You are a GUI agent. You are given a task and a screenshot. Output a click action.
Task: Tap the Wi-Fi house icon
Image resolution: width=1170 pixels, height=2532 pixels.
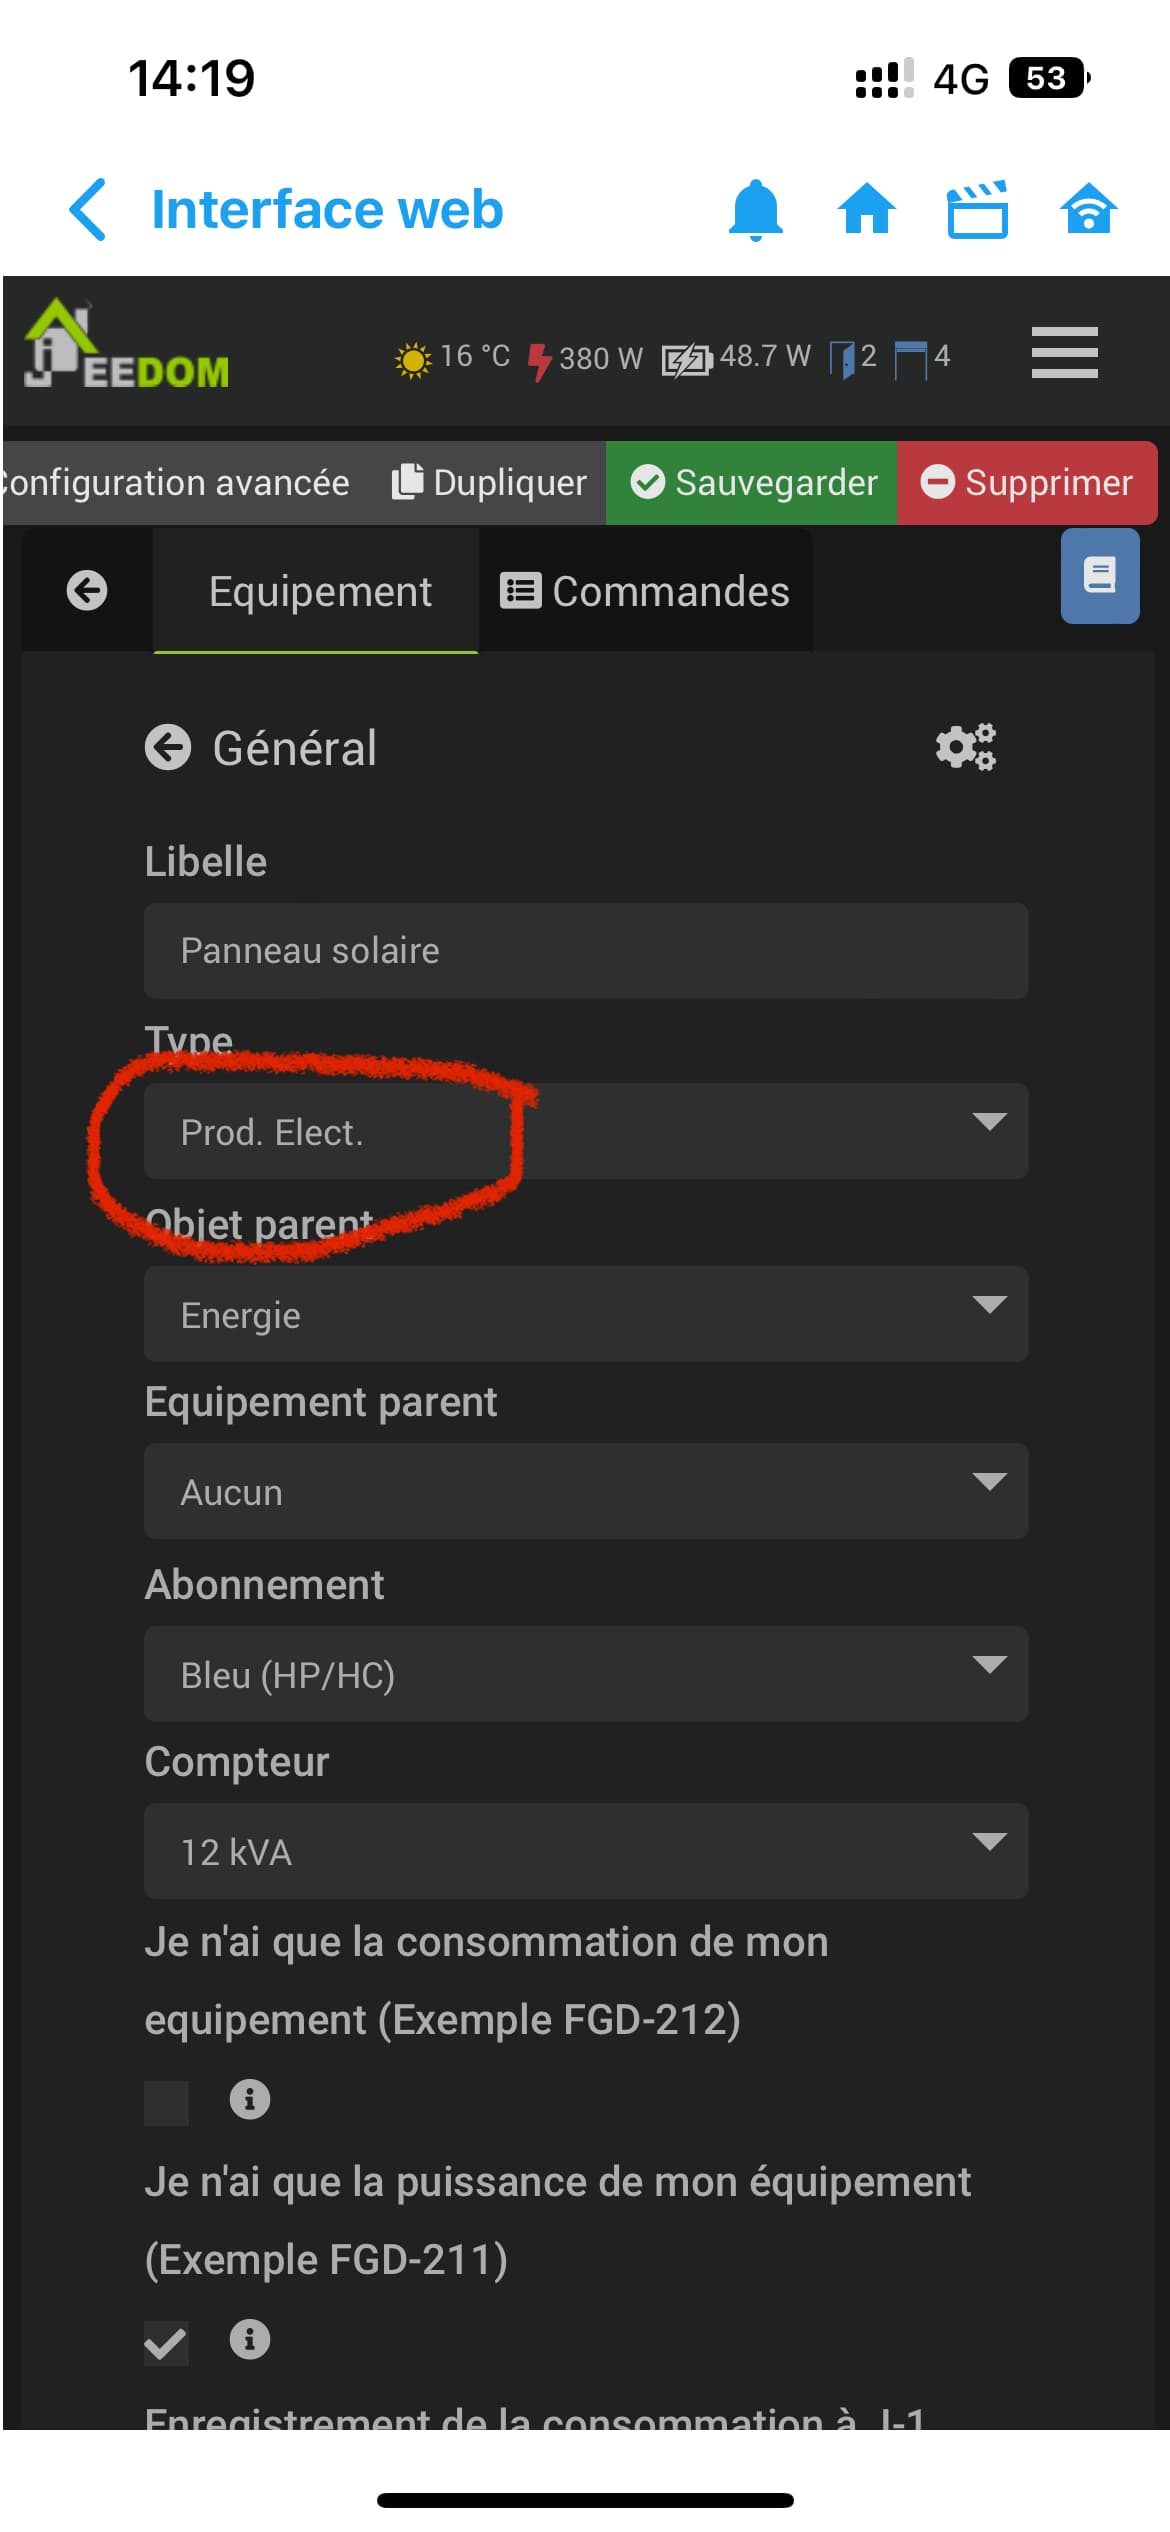1088,210
